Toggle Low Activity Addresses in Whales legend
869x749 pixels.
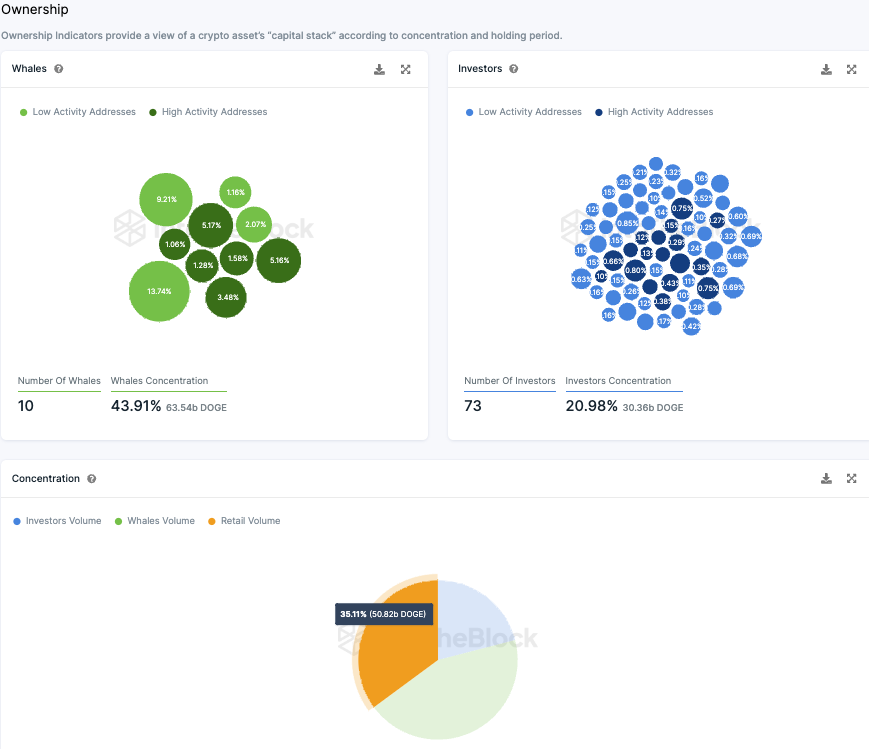pyautogui.click(x=78, y=112)
